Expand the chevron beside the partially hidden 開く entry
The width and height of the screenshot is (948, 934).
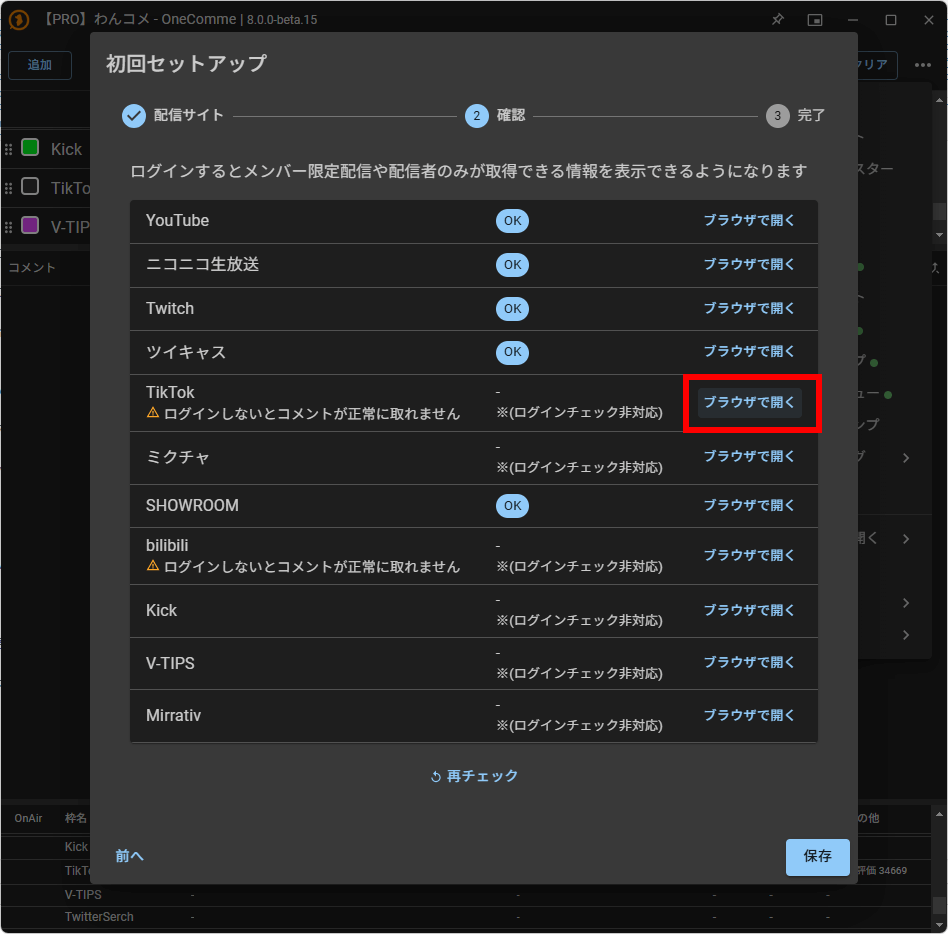[x=906, y=539]
